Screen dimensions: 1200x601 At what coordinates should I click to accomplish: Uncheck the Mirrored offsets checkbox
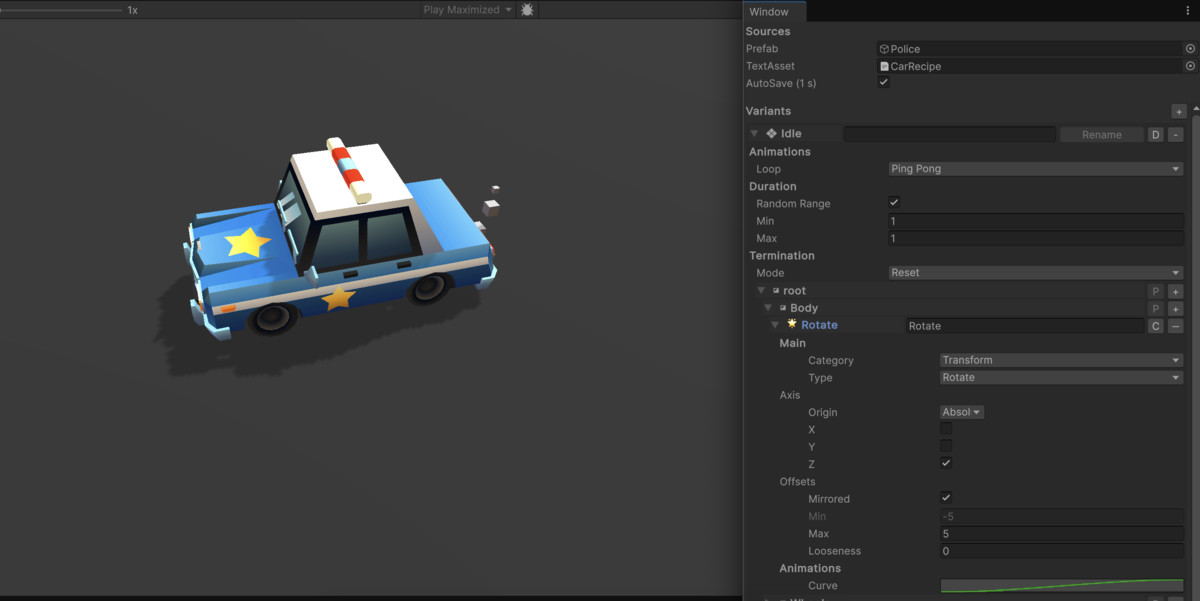tap(946, 498)
